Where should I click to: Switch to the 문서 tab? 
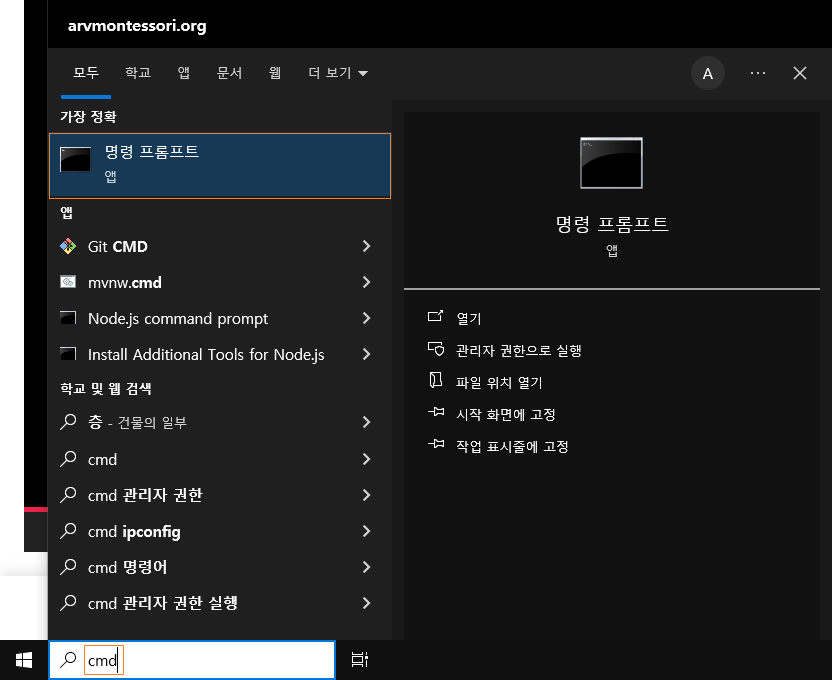pos(229,73)
